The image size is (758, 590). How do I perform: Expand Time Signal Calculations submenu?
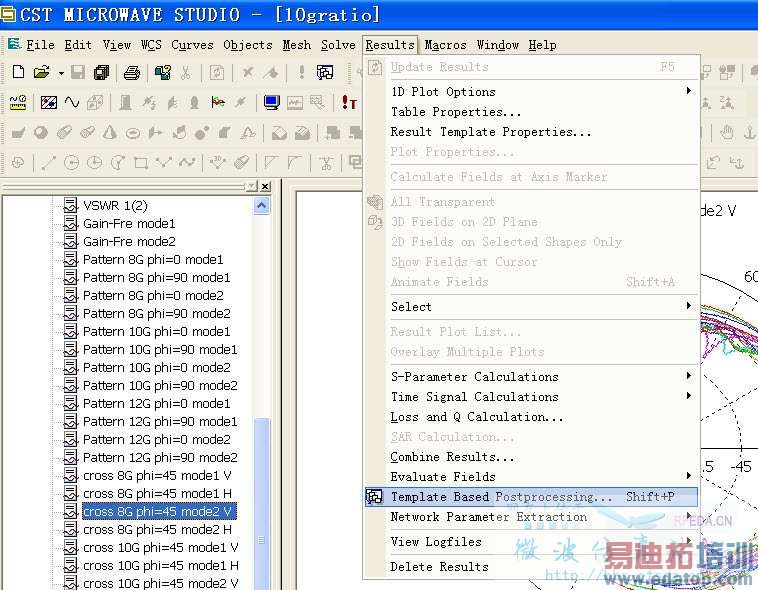coord(531,397)
